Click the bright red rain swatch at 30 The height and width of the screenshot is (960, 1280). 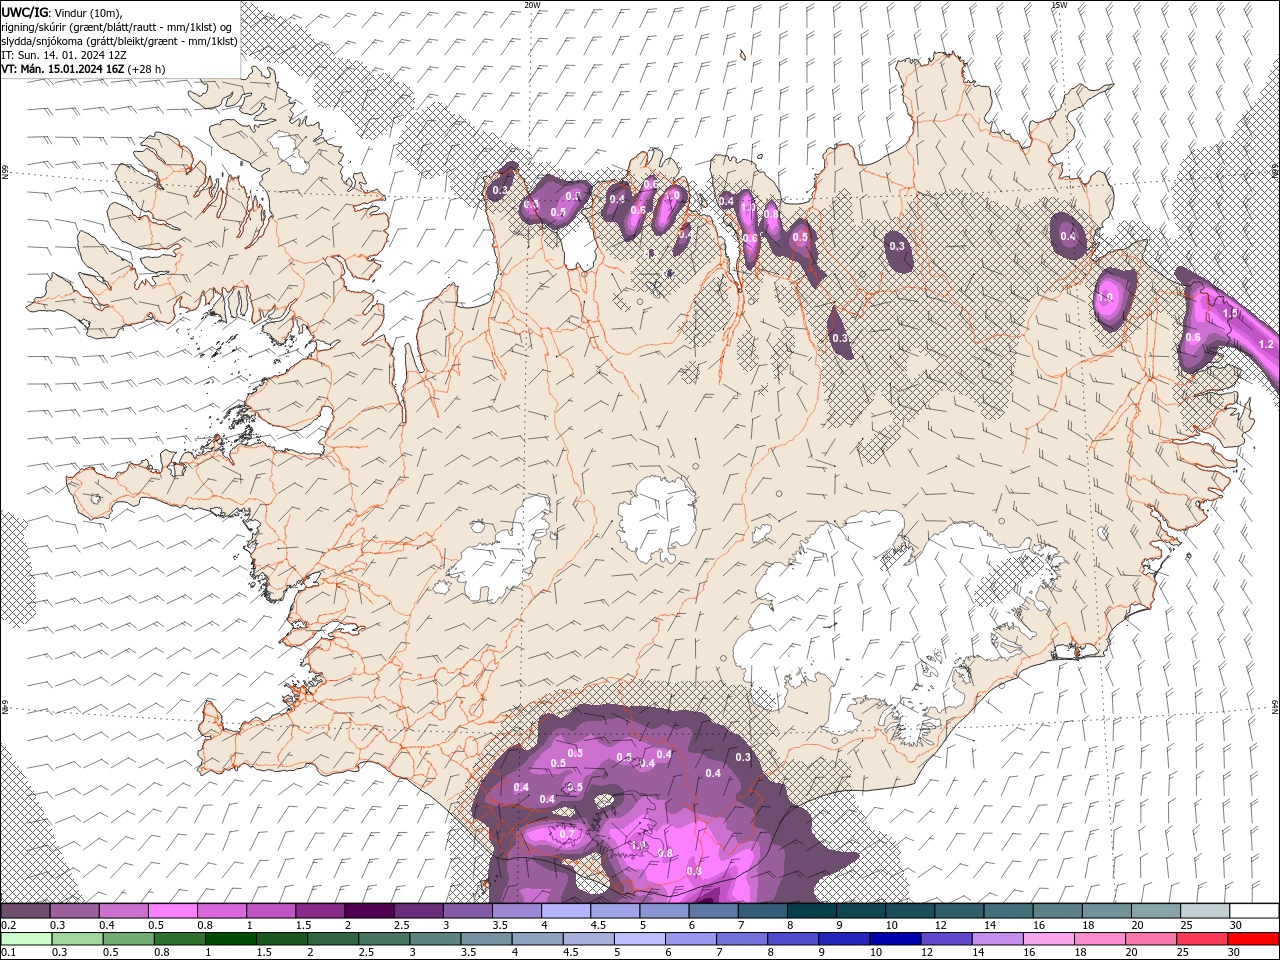(1254, 939)
